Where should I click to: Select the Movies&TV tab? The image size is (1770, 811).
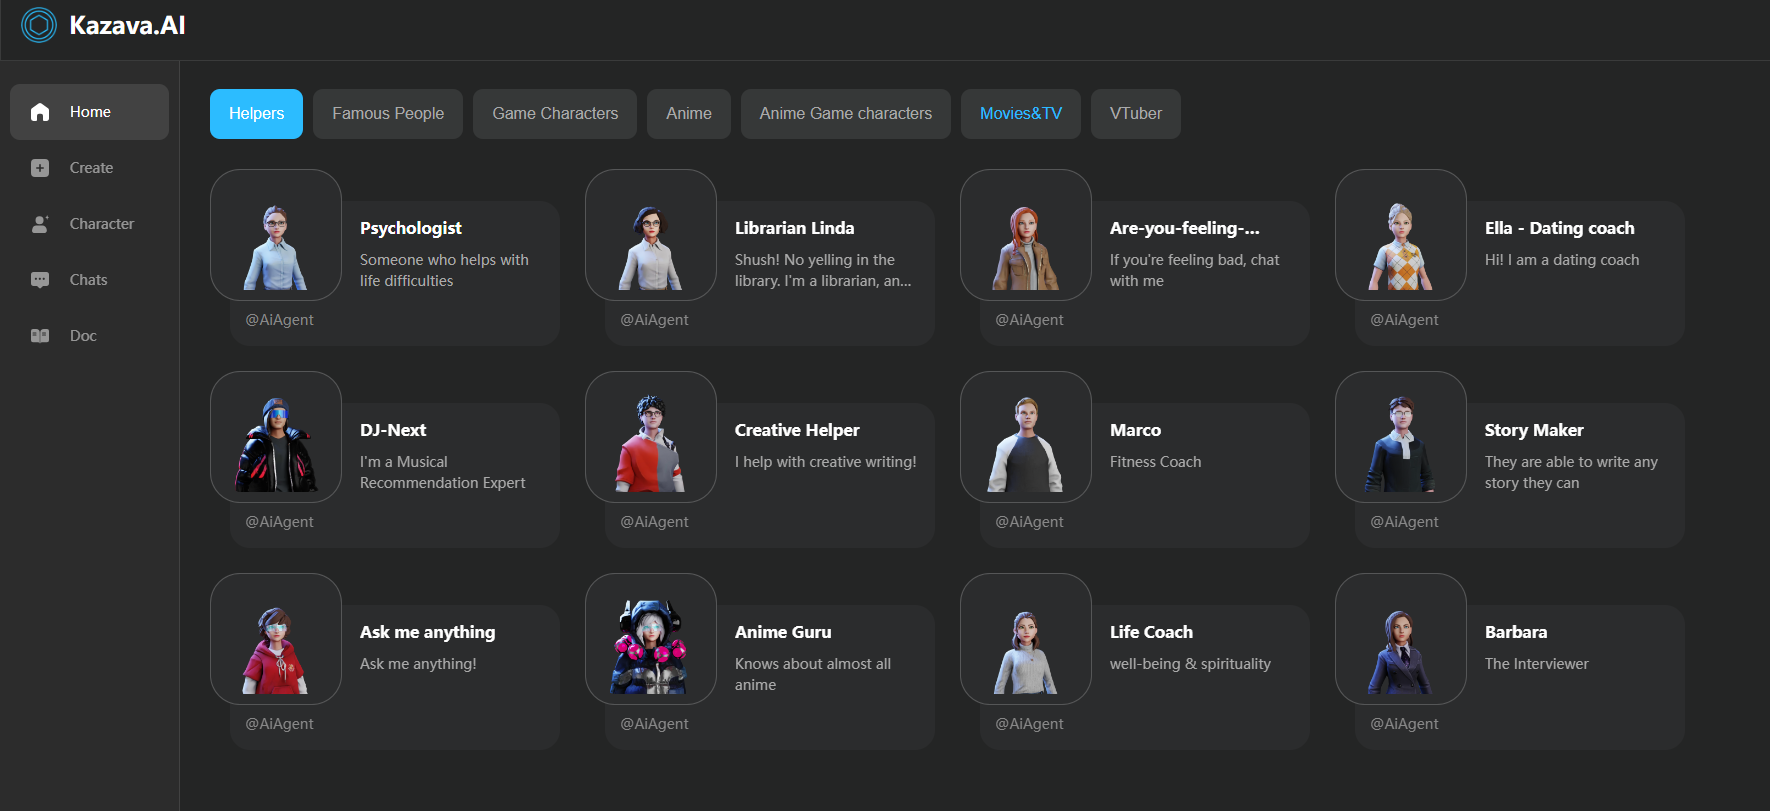(x=1021, y=114)
